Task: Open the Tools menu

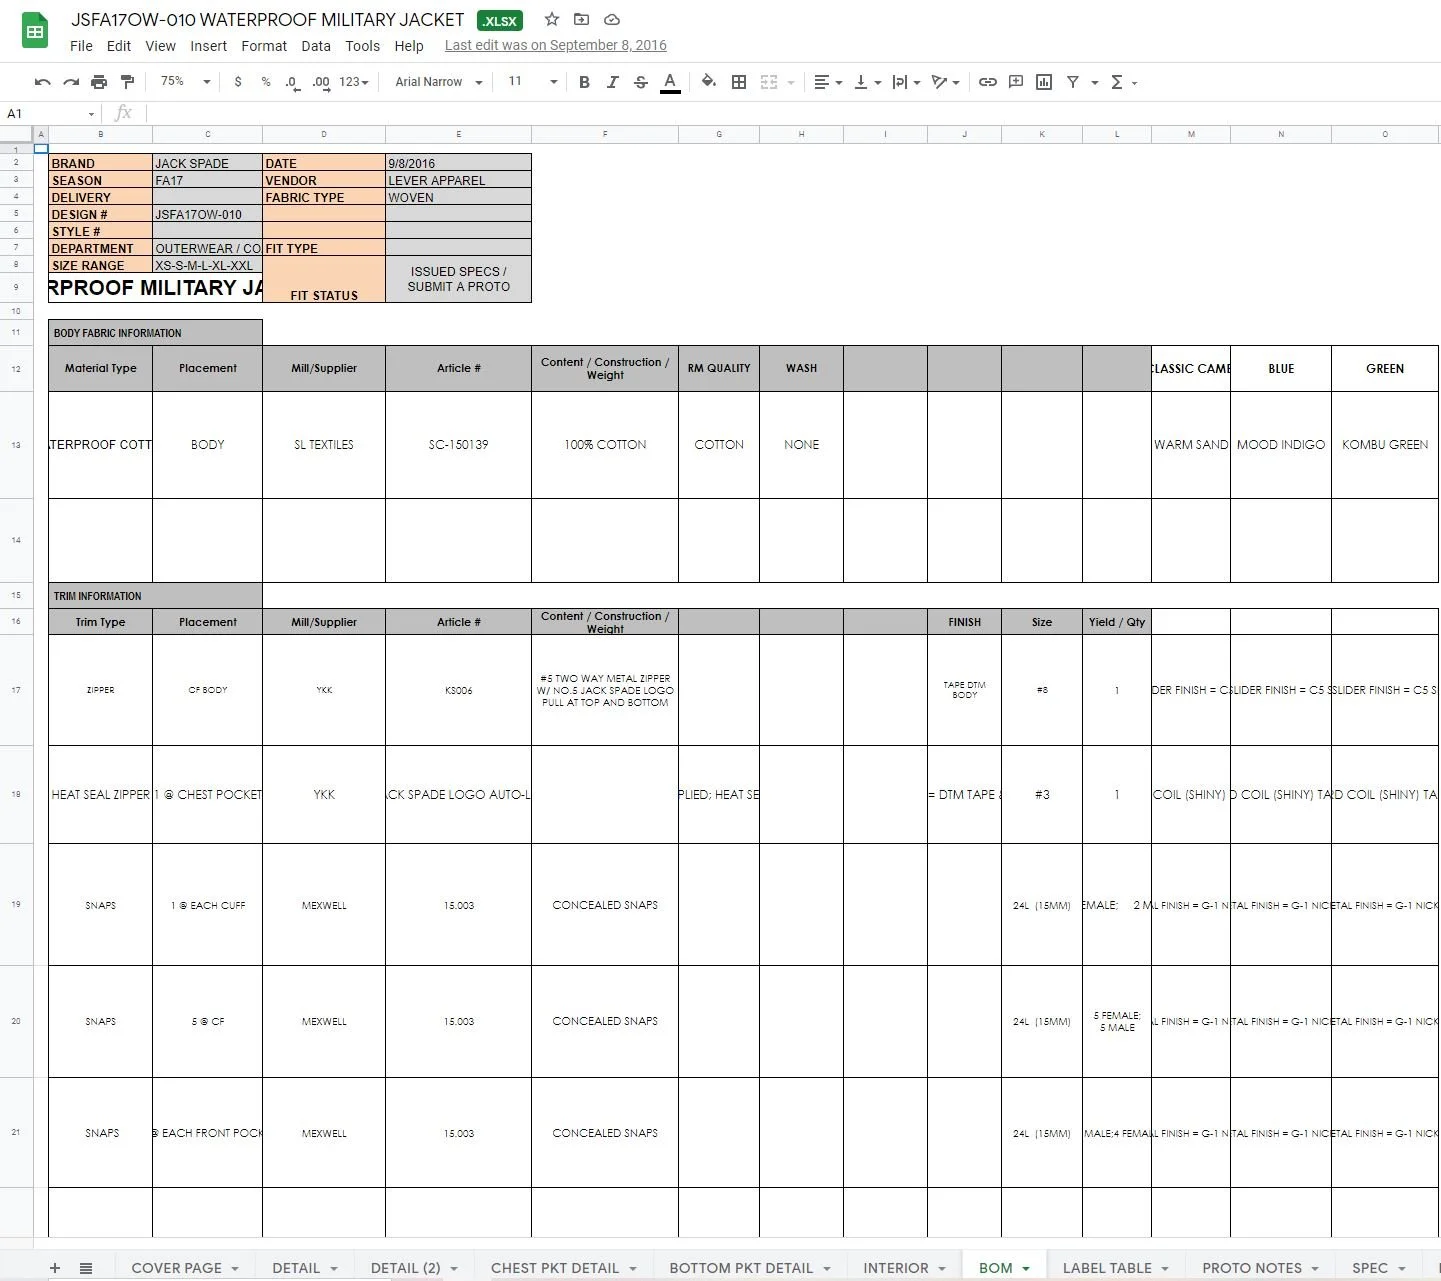Action: (x=362, y=46)
